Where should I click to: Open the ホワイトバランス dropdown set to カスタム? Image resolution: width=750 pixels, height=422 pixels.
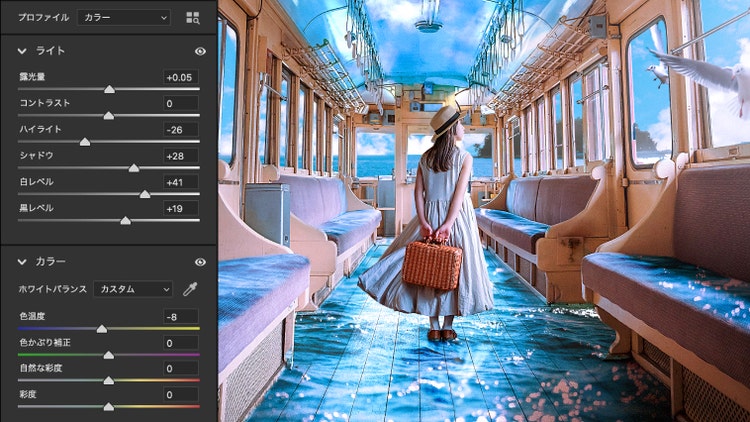(x=133, y=289)
